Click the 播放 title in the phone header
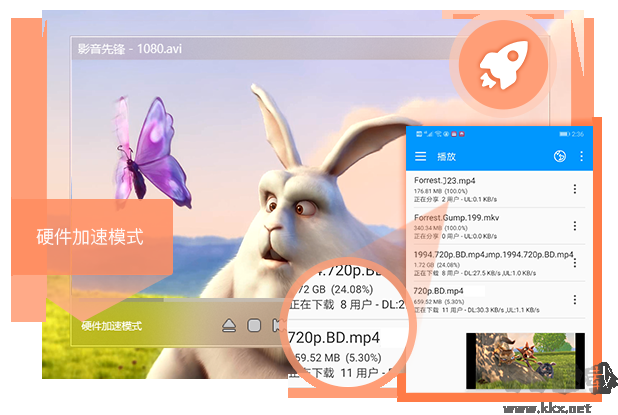Screen dimensions: 618x415 pyautogui.click(x=447, y=156)
